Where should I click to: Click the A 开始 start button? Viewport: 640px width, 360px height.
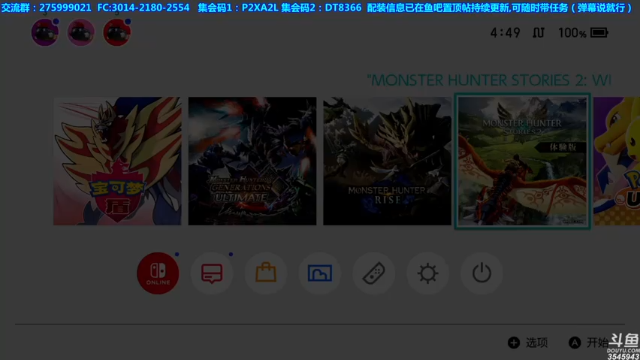coord(589,342)
